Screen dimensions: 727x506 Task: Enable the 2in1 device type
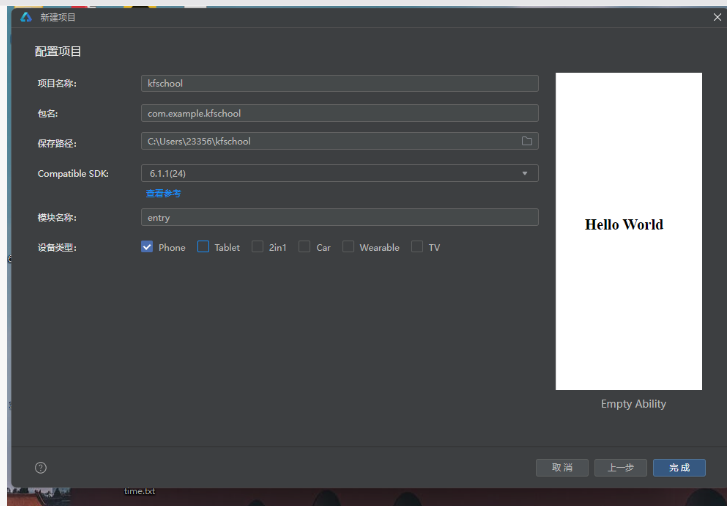257,247
